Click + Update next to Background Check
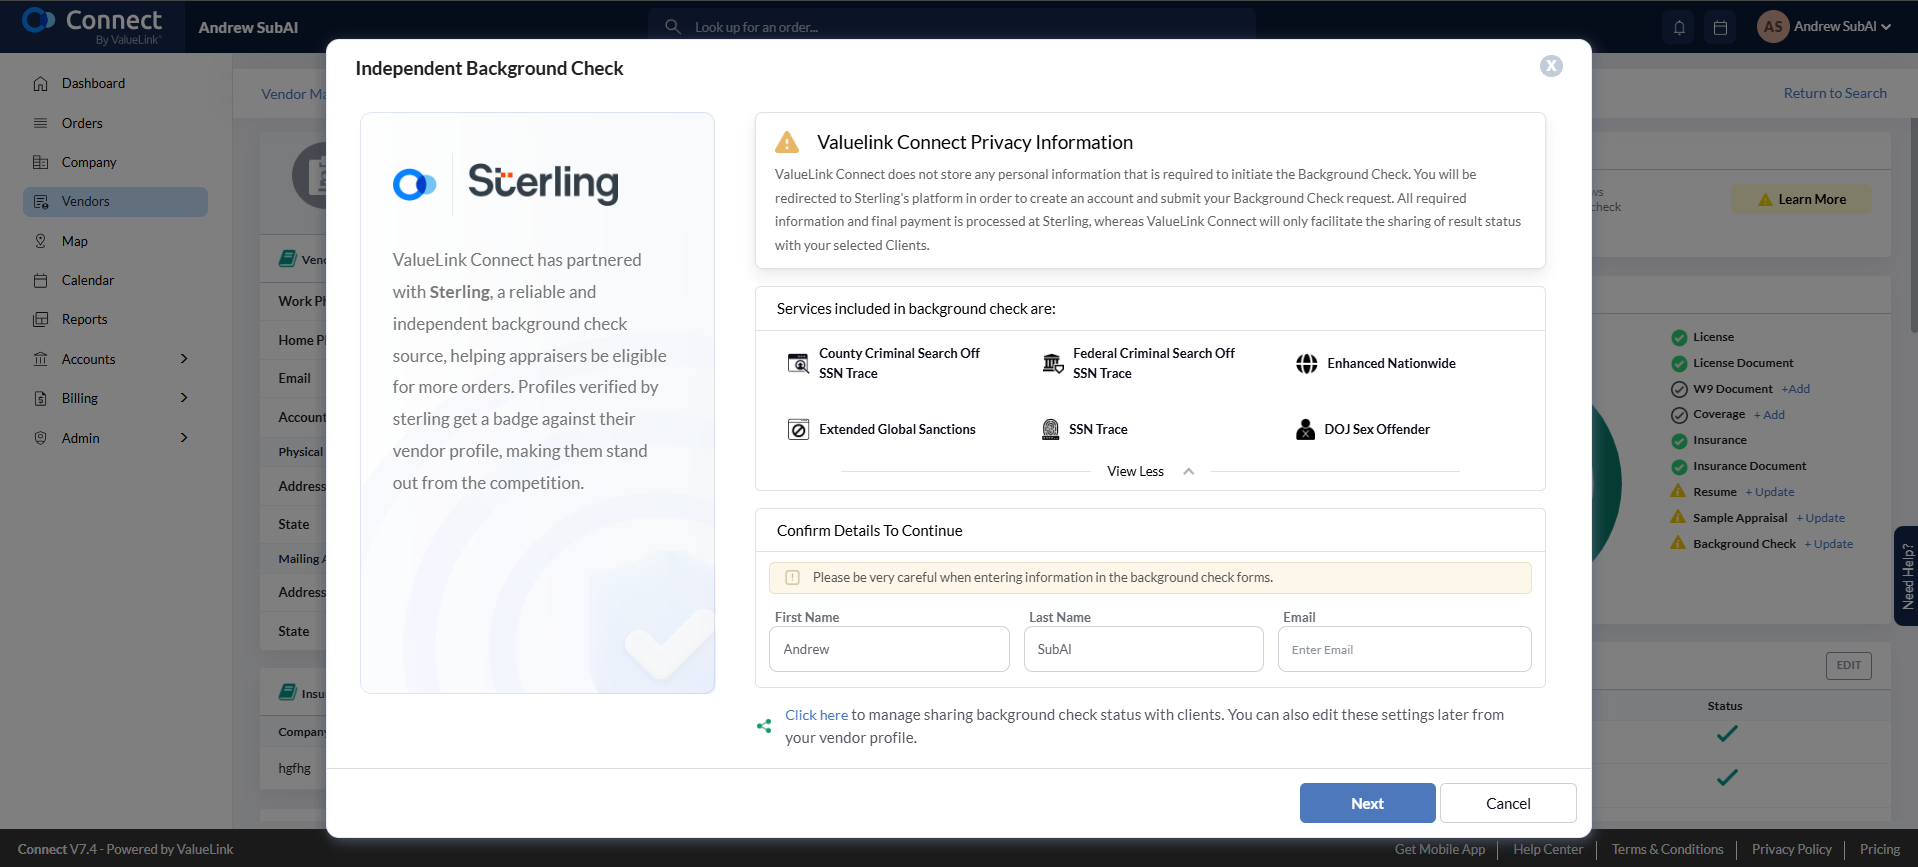This screenshot has width=1918, height=867. click(1829, 544)
